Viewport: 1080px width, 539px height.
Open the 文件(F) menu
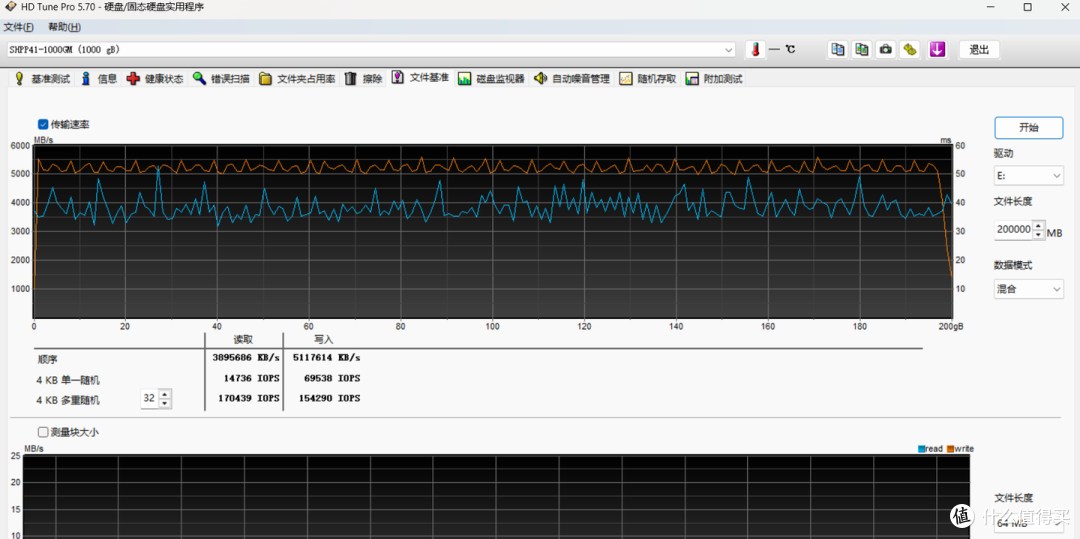point(19,28)
